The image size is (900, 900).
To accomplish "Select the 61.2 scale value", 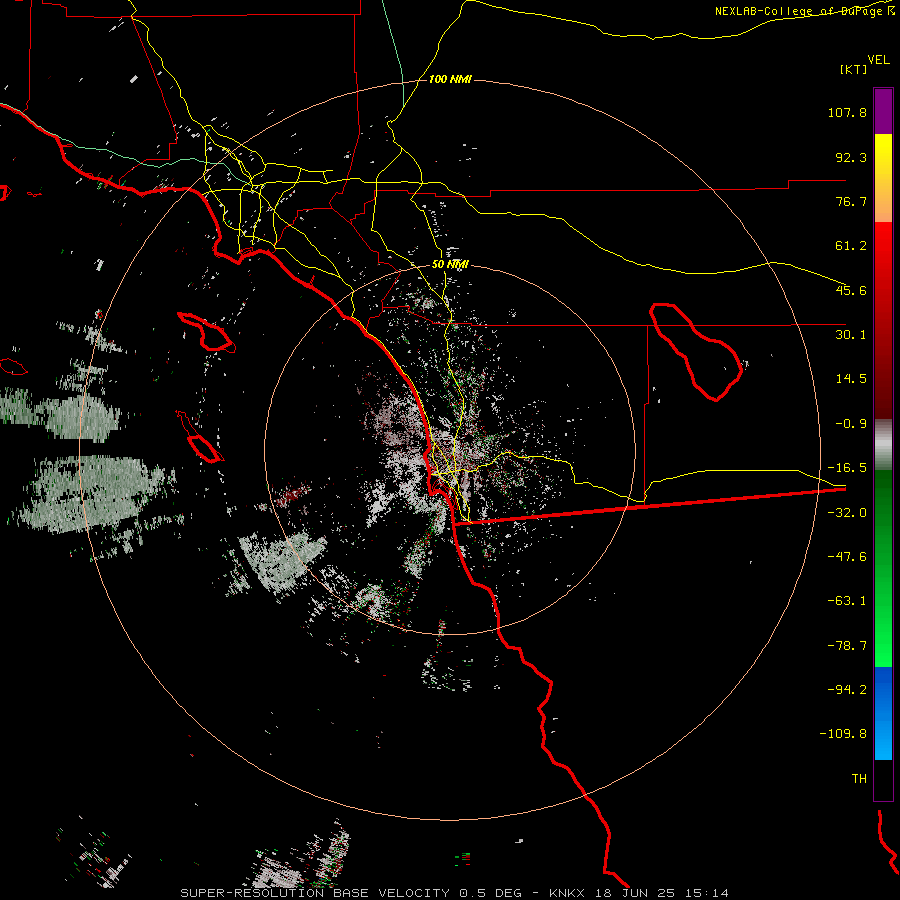I will click(x=851, y=246).
